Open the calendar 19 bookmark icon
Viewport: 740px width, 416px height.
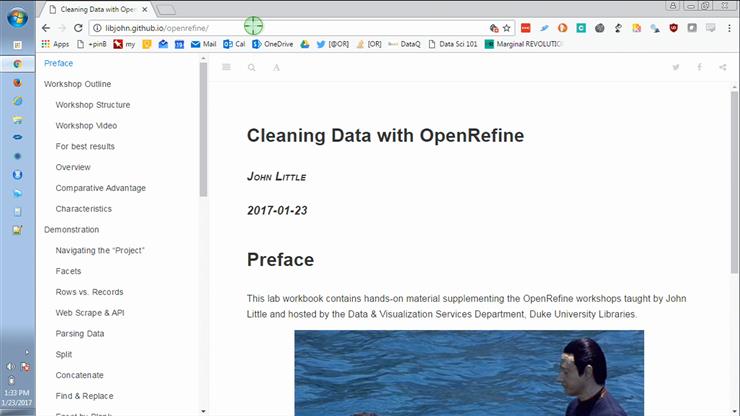179,44
